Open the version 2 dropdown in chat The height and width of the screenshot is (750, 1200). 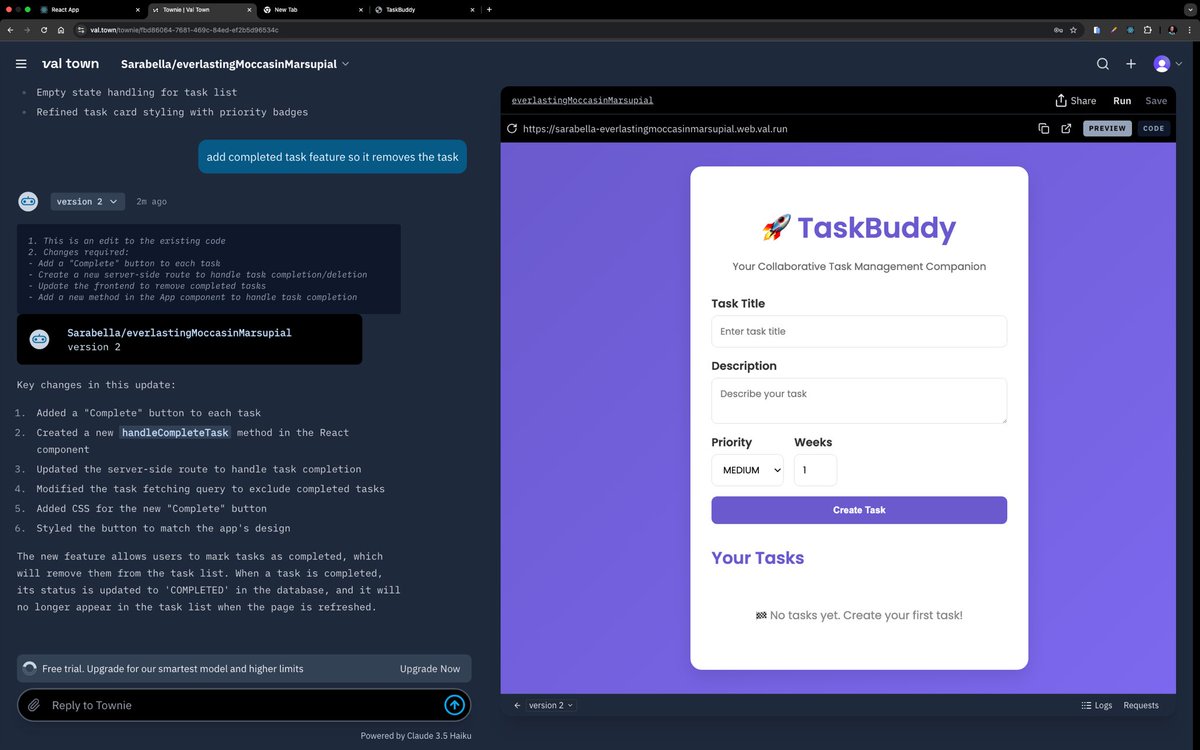87,202
